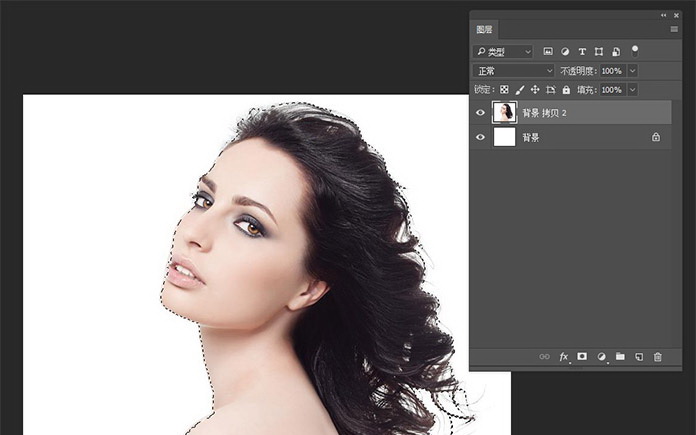Create a new layer
The image size is (696, 435).
[639, 357]
